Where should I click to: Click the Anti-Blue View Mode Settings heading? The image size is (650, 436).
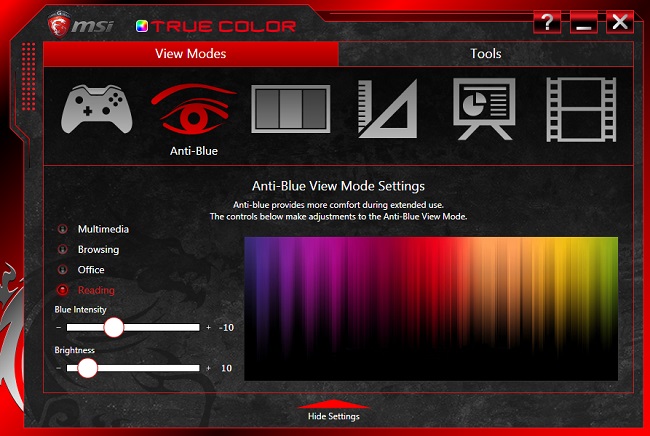click(338, 186)
